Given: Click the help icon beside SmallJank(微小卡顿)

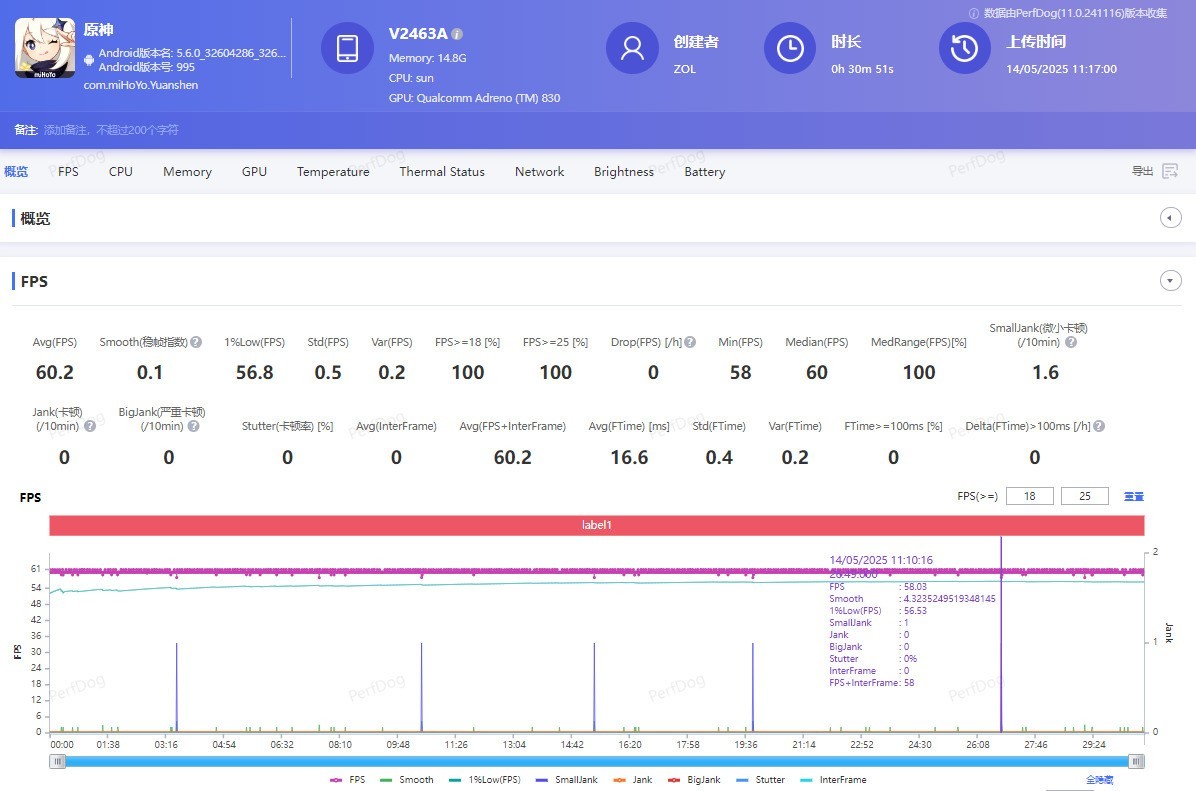Looking at the screenshot, I should (1070, 343).
